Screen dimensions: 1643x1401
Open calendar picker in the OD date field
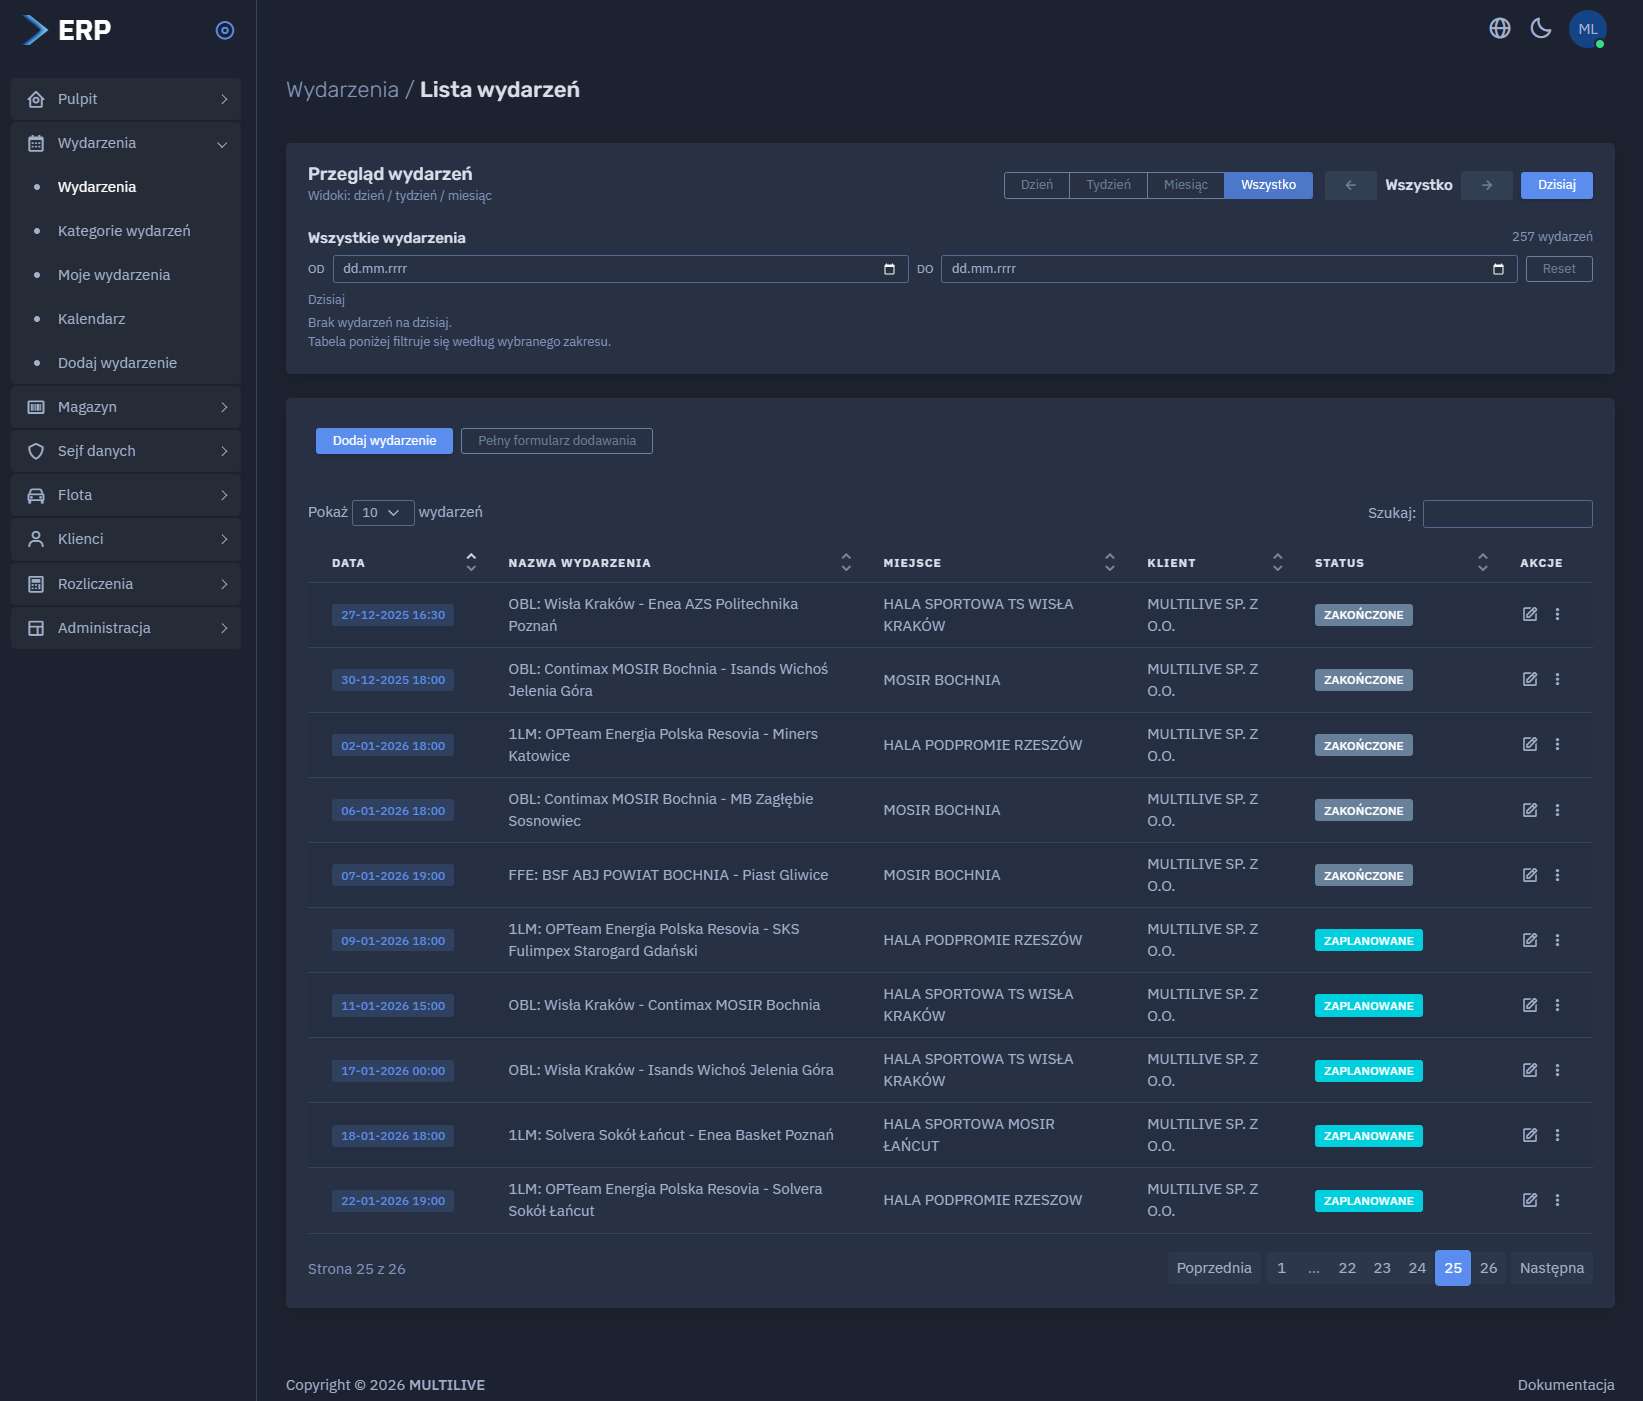point(889,269)
